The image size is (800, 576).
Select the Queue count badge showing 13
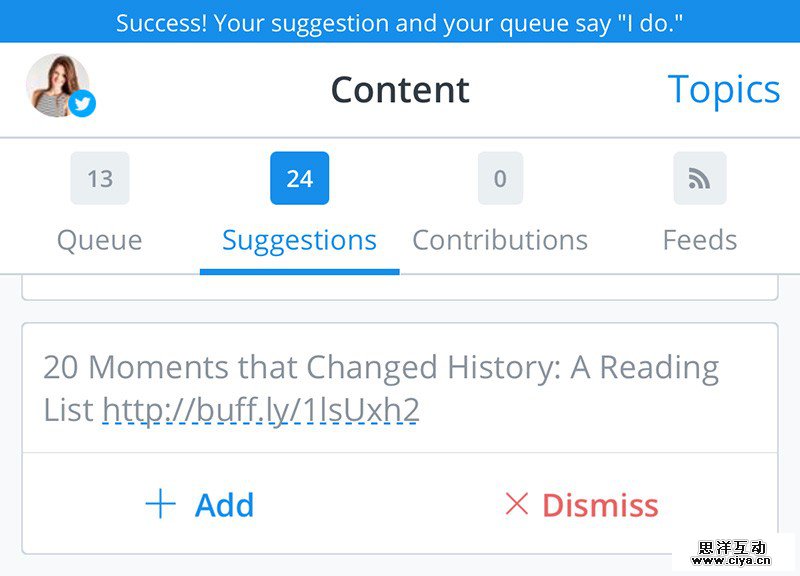(x=100, y=179)
